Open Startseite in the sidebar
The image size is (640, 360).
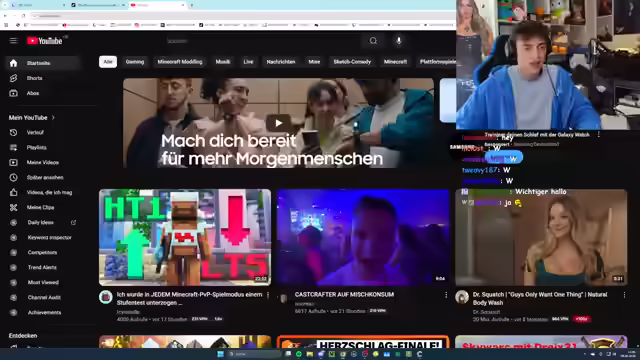click(x=43, y=63)
